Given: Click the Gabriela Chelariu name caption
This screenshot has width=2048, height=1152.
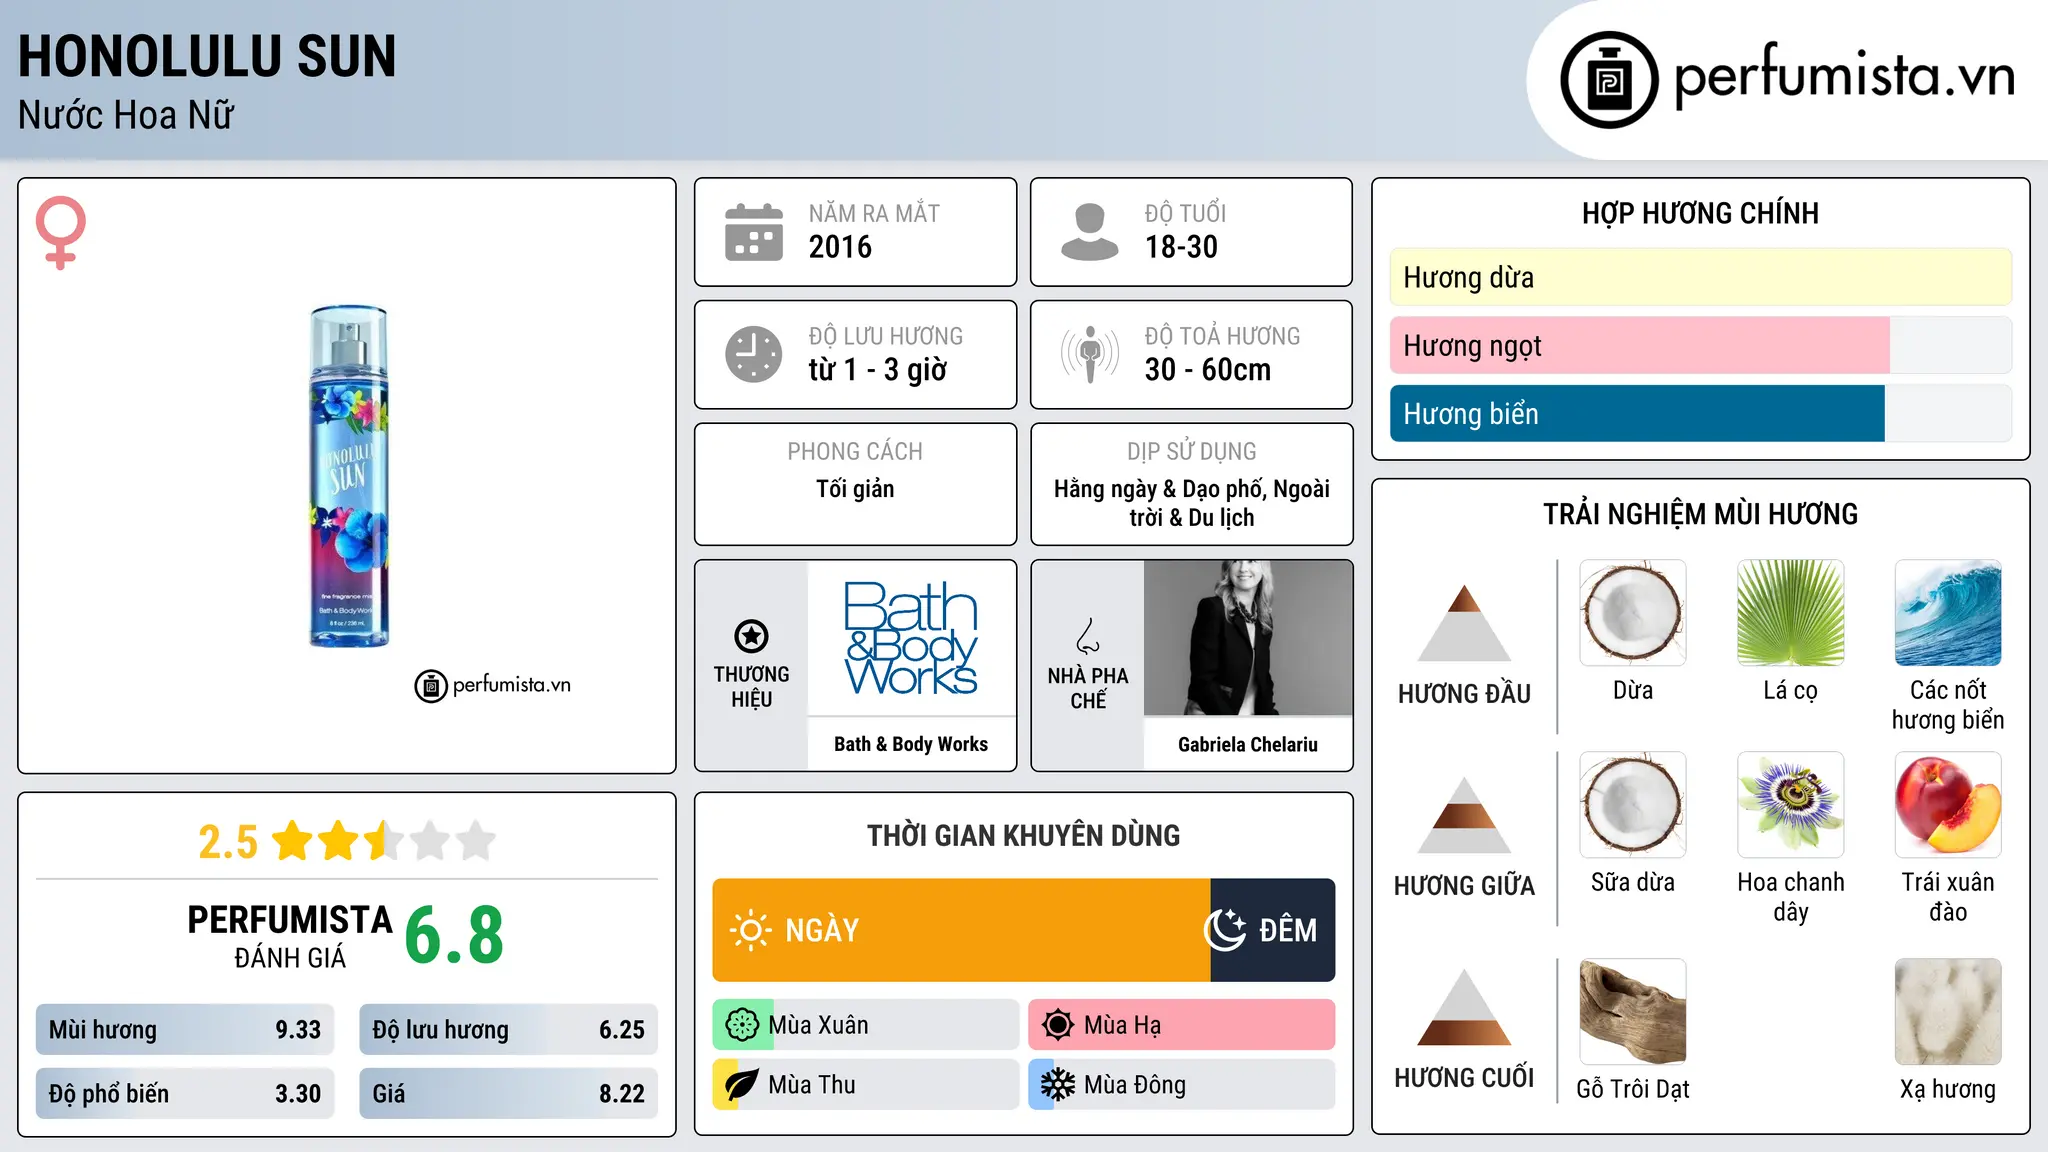Looking at the screenshot, I should coord(1248,744).
